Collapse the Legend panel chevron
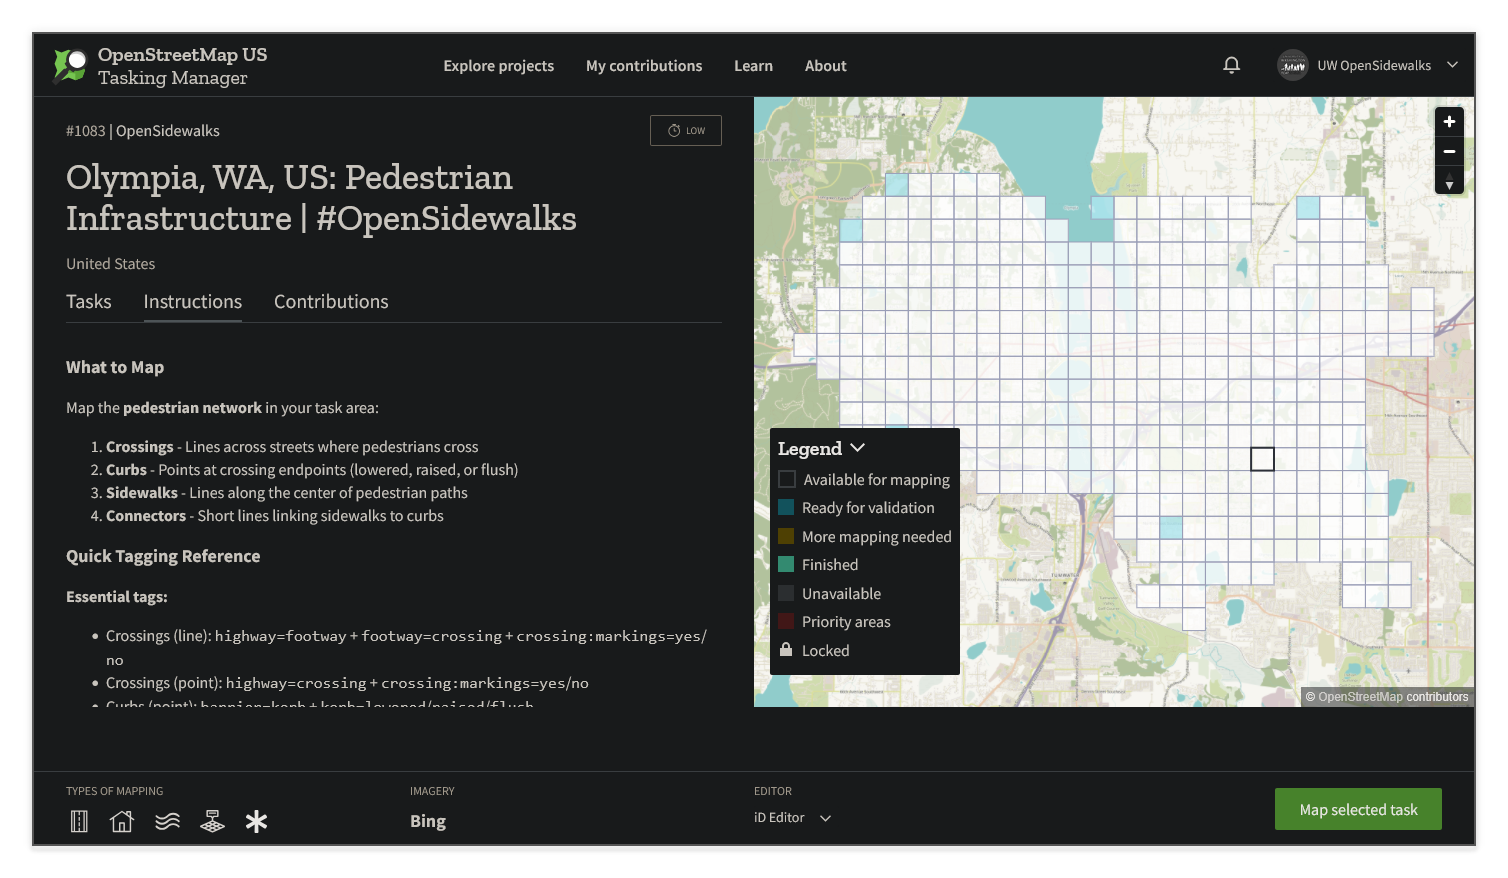This screenshot has height=878, width=1508. coord(858,448)
